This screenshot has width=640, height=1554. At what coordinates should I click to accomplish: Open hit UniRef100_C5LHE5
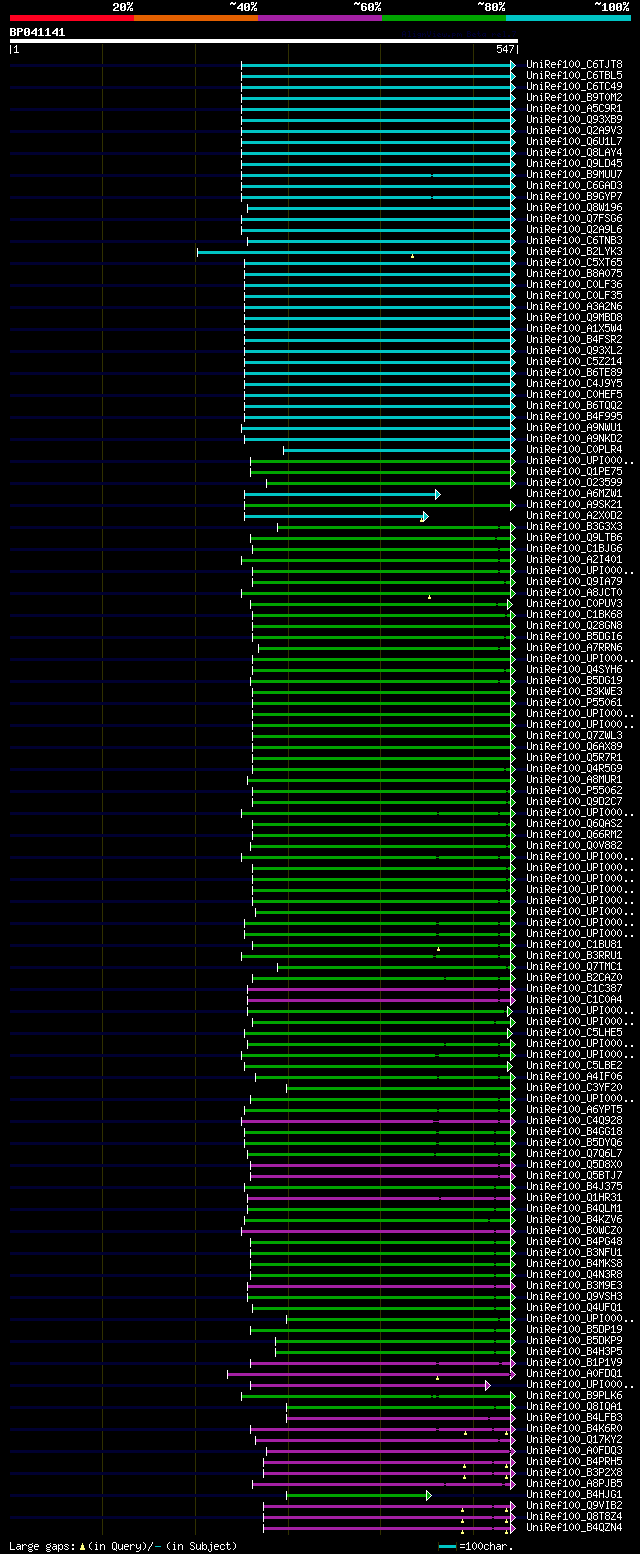(x=574, y=1032)
